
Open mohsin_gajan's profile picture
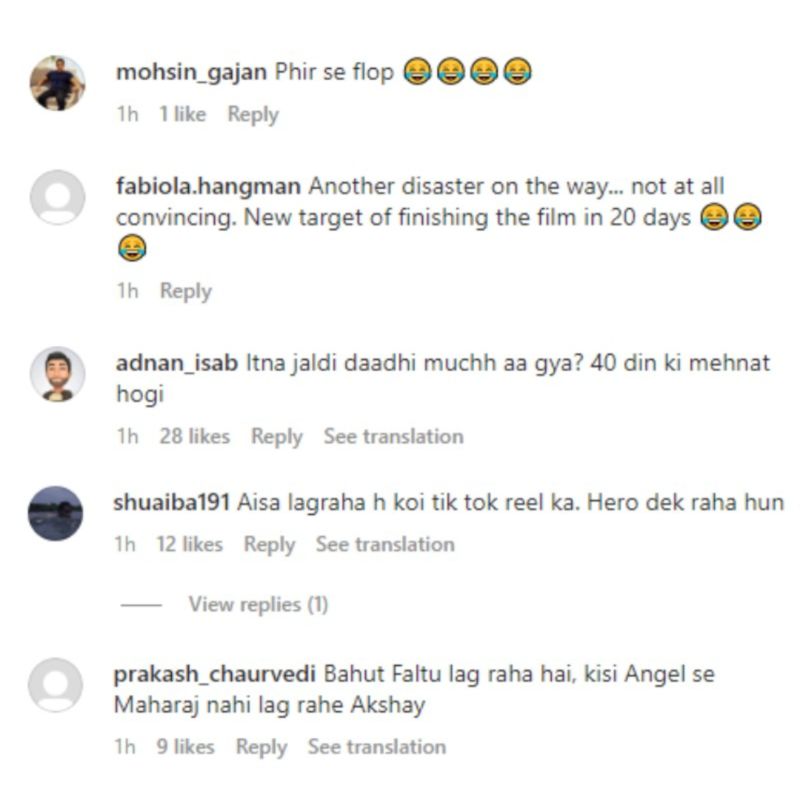pos(58,83)
